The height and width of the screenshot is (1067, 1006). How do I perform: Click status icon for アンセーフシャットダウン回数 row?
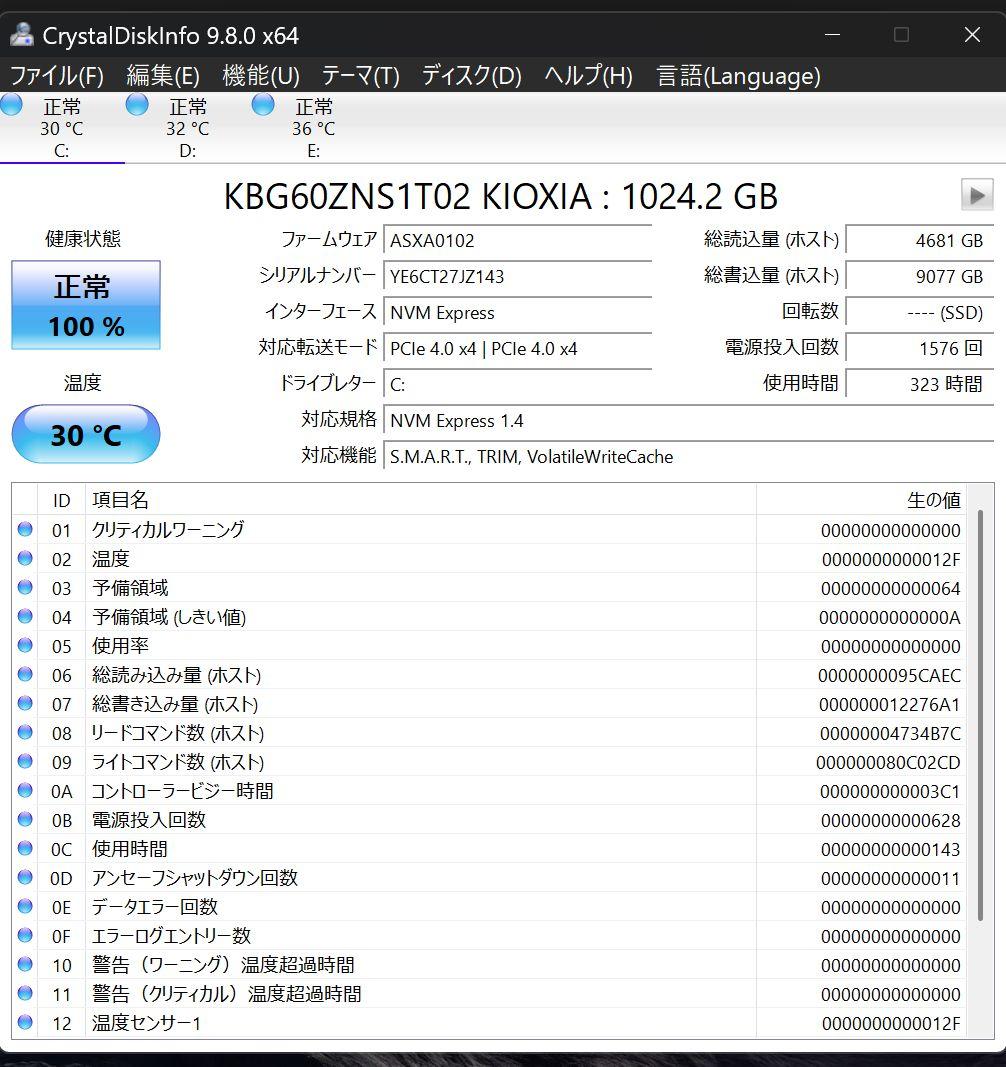pos(25,878)
